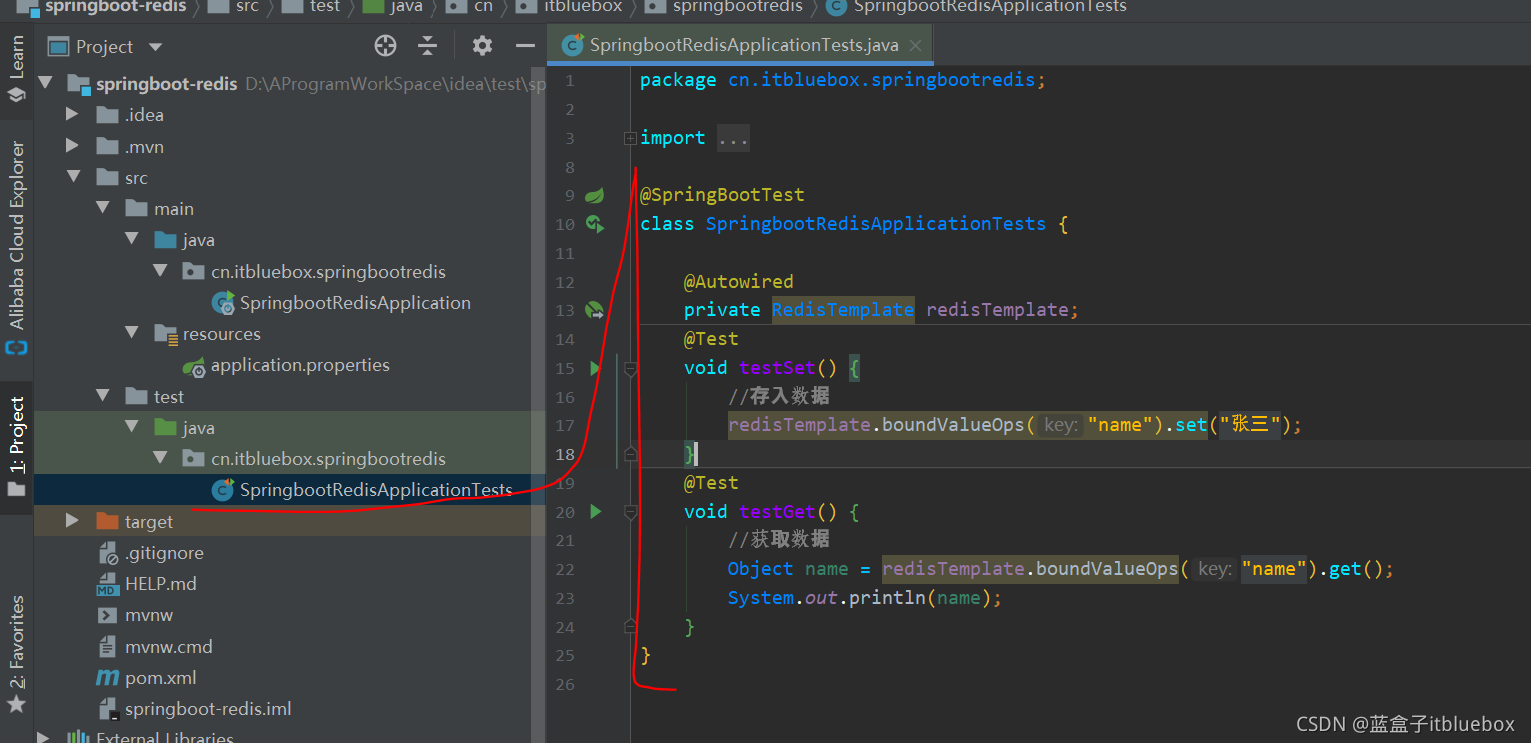Select springboot-redis.iml file

[x=208, y=709]
